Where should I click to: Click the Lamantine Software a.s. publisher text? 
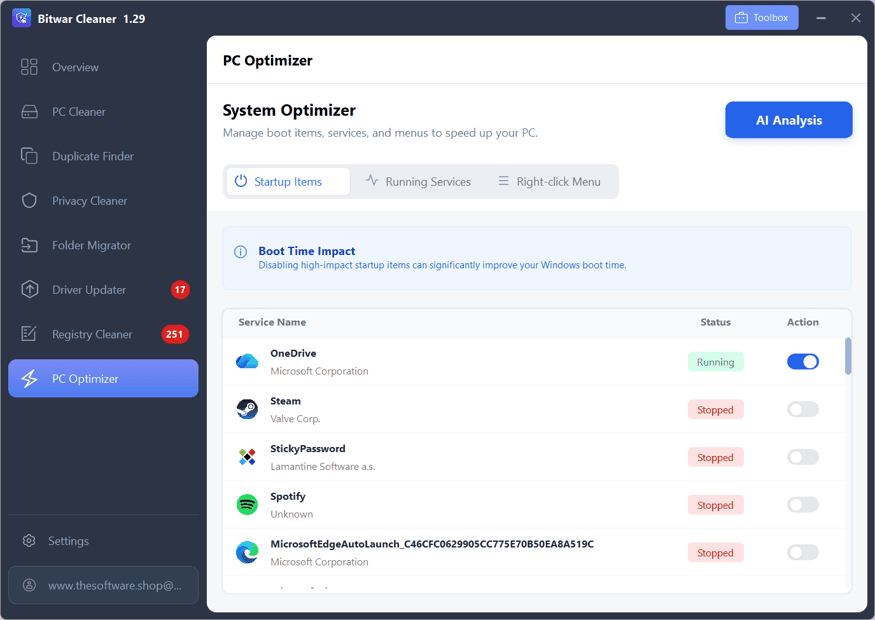click(323, 467)
